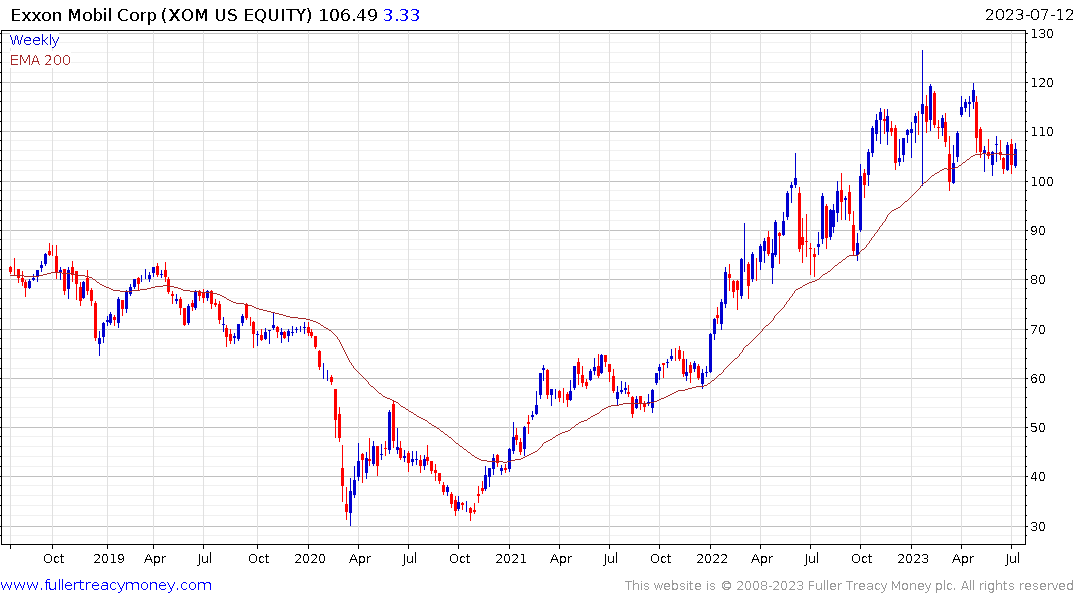Click the 'Oct' label just before 2021
The height and width of the screenshot is (600, 1075).
point(459,559)
